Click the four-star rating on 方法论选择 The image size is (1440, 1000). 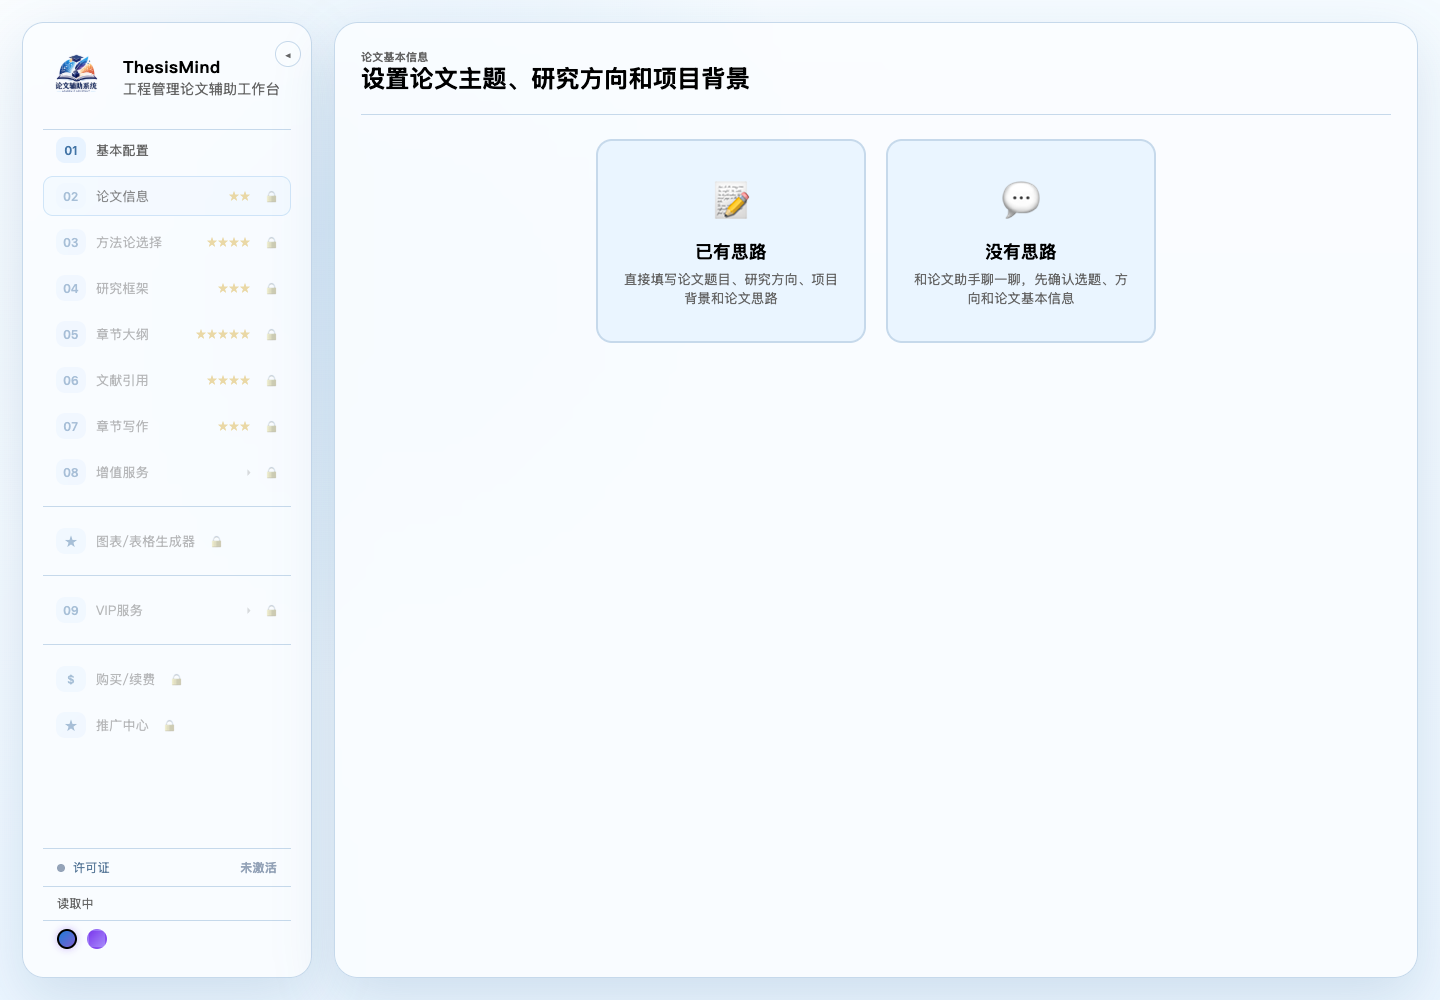click(x=228, y=242)
